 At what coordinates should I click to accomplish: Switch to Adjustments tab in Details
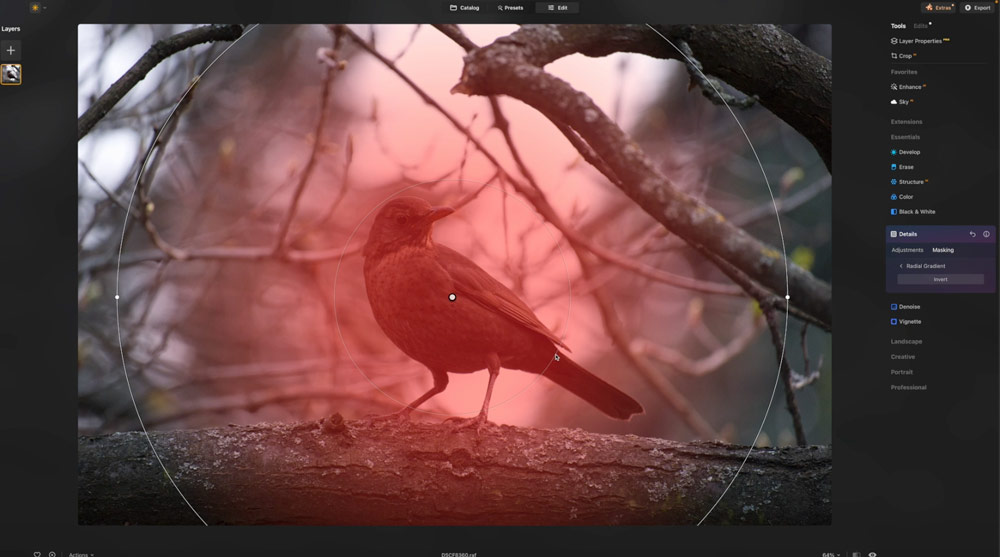pos(907,250)
